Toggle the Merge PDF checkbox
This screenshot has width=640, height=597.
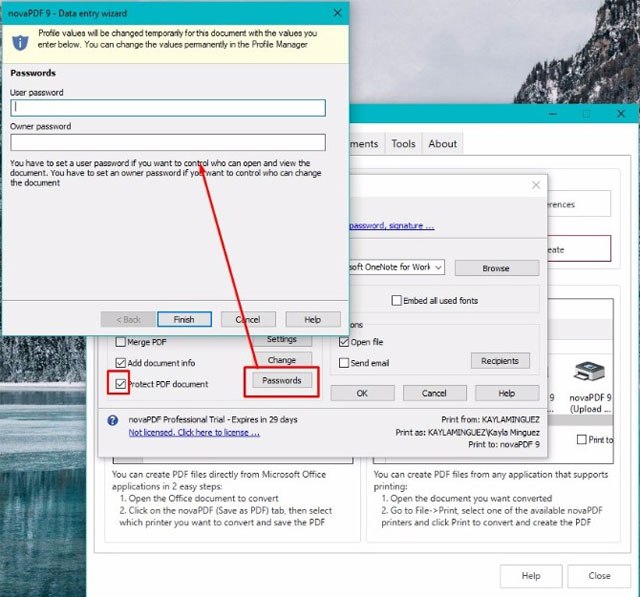120,342
